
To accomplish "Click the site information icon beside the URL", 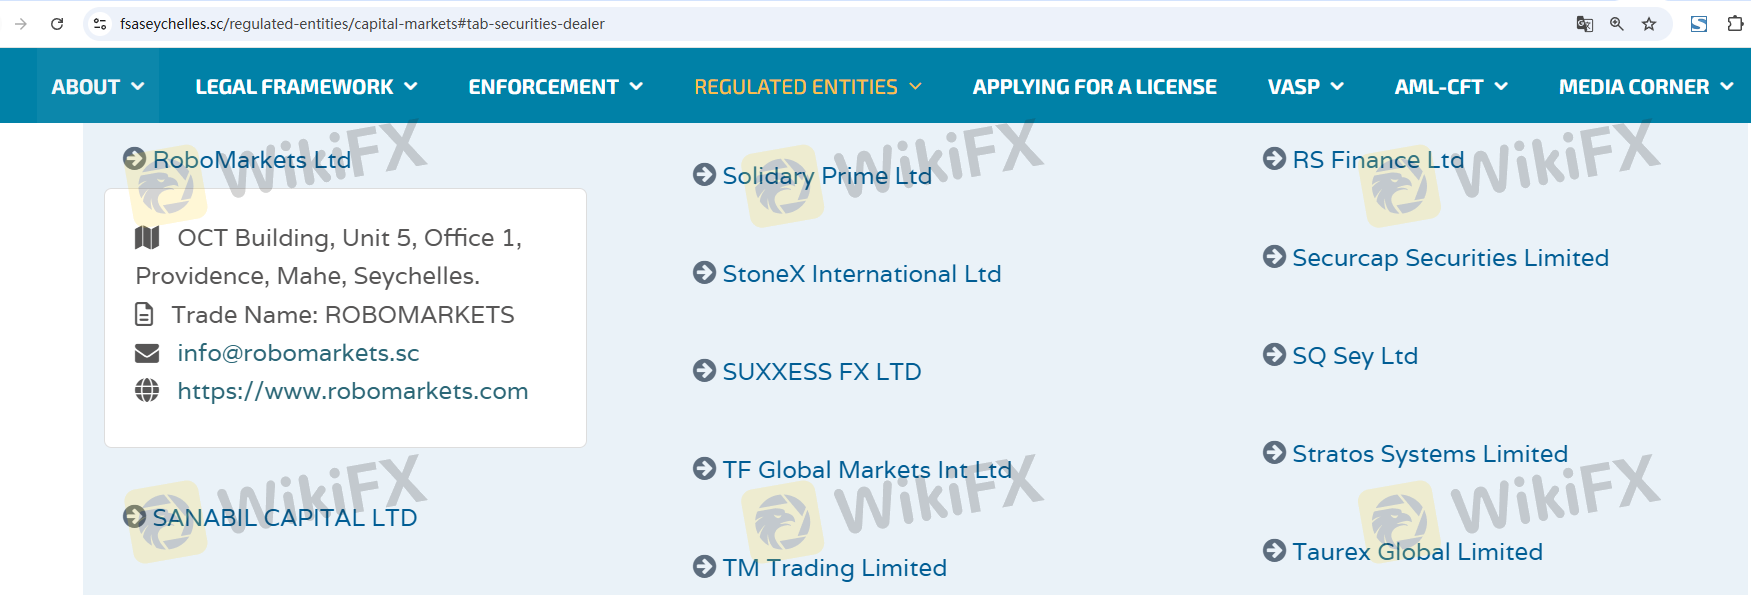I will (x=100, y=24).
